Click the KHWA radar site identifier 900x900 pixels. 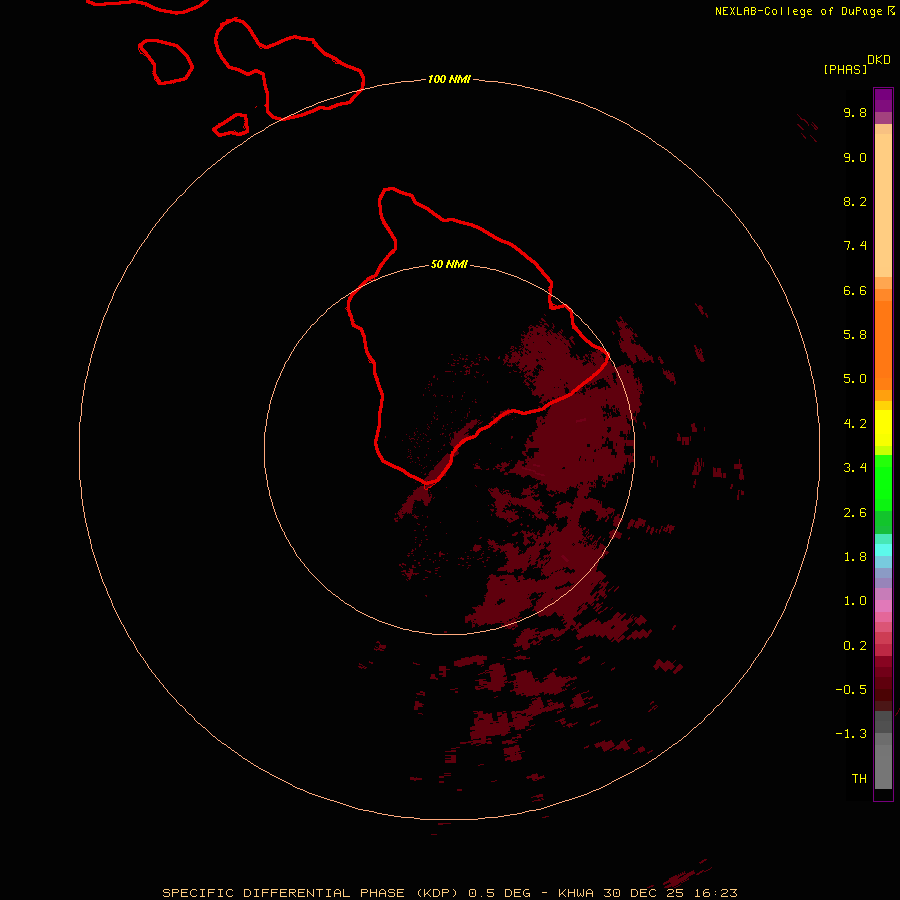pos(576,893)
